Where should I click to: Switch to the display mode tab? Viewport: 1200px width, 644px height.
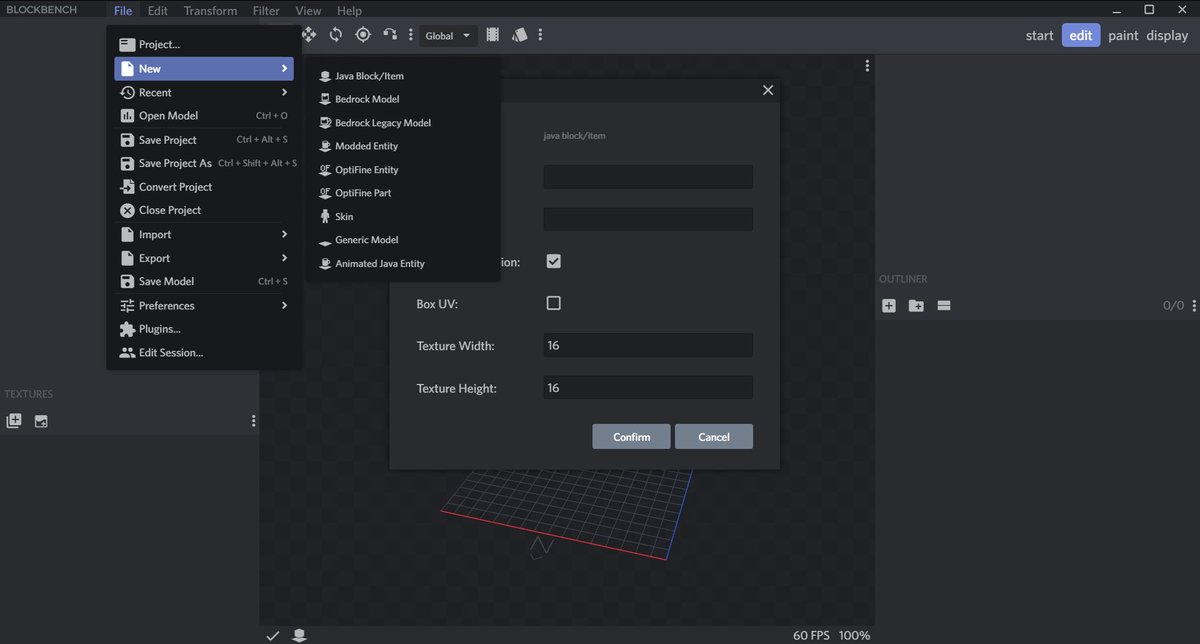[1167, 35]
